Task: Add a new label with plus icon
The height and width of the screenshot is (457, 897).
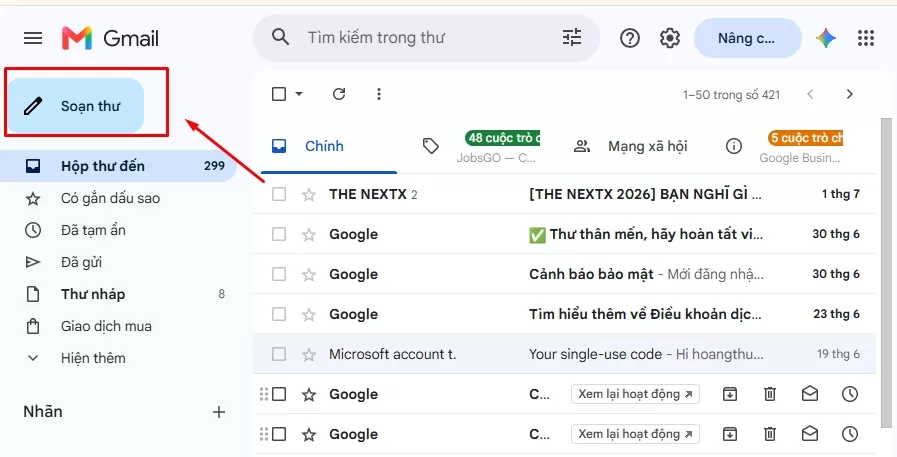Action: (x=219, y=412)
